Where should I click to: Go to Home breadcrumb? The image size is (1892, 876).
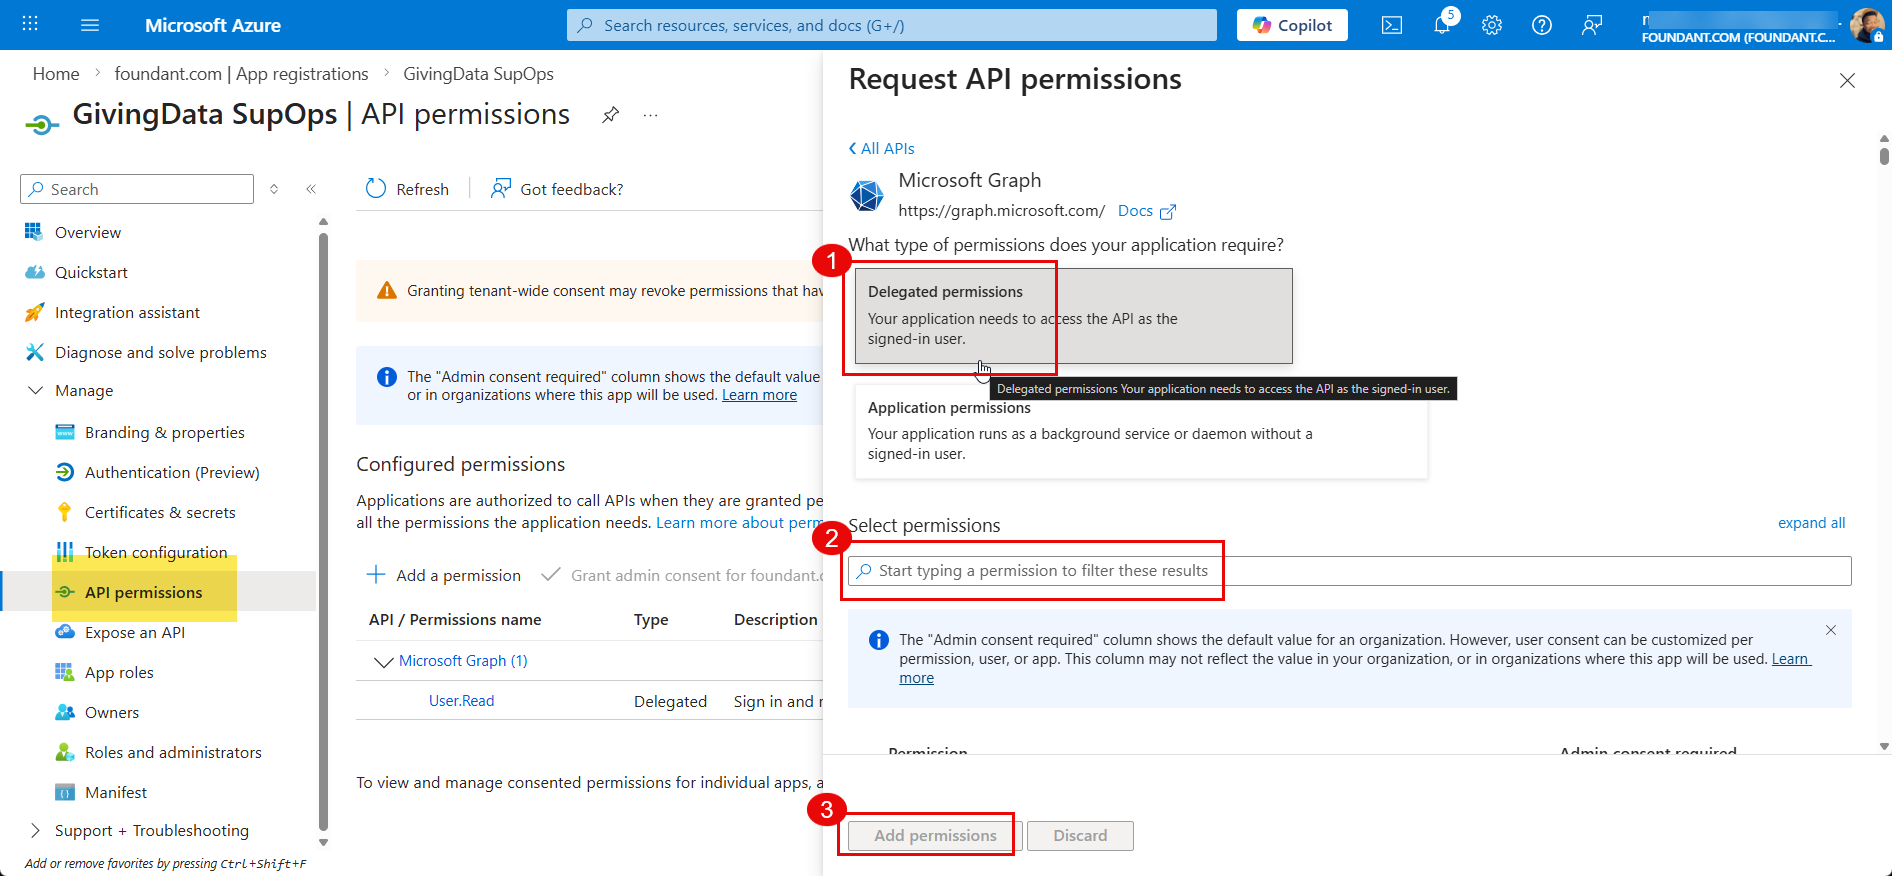pos(56,74)
